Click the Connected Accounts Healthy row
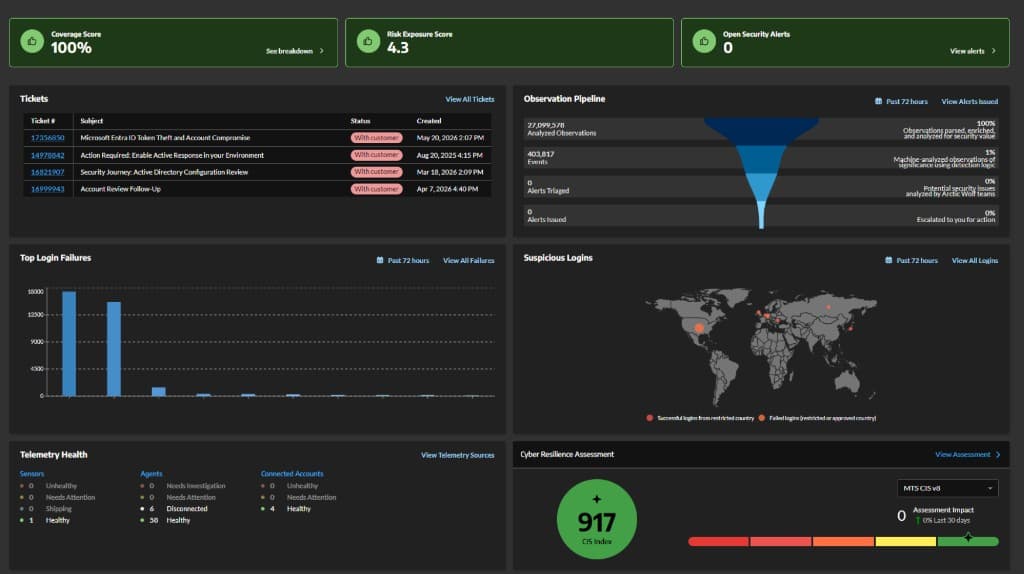The width and height of the screenshot is (1024, 574). [286, 509]
